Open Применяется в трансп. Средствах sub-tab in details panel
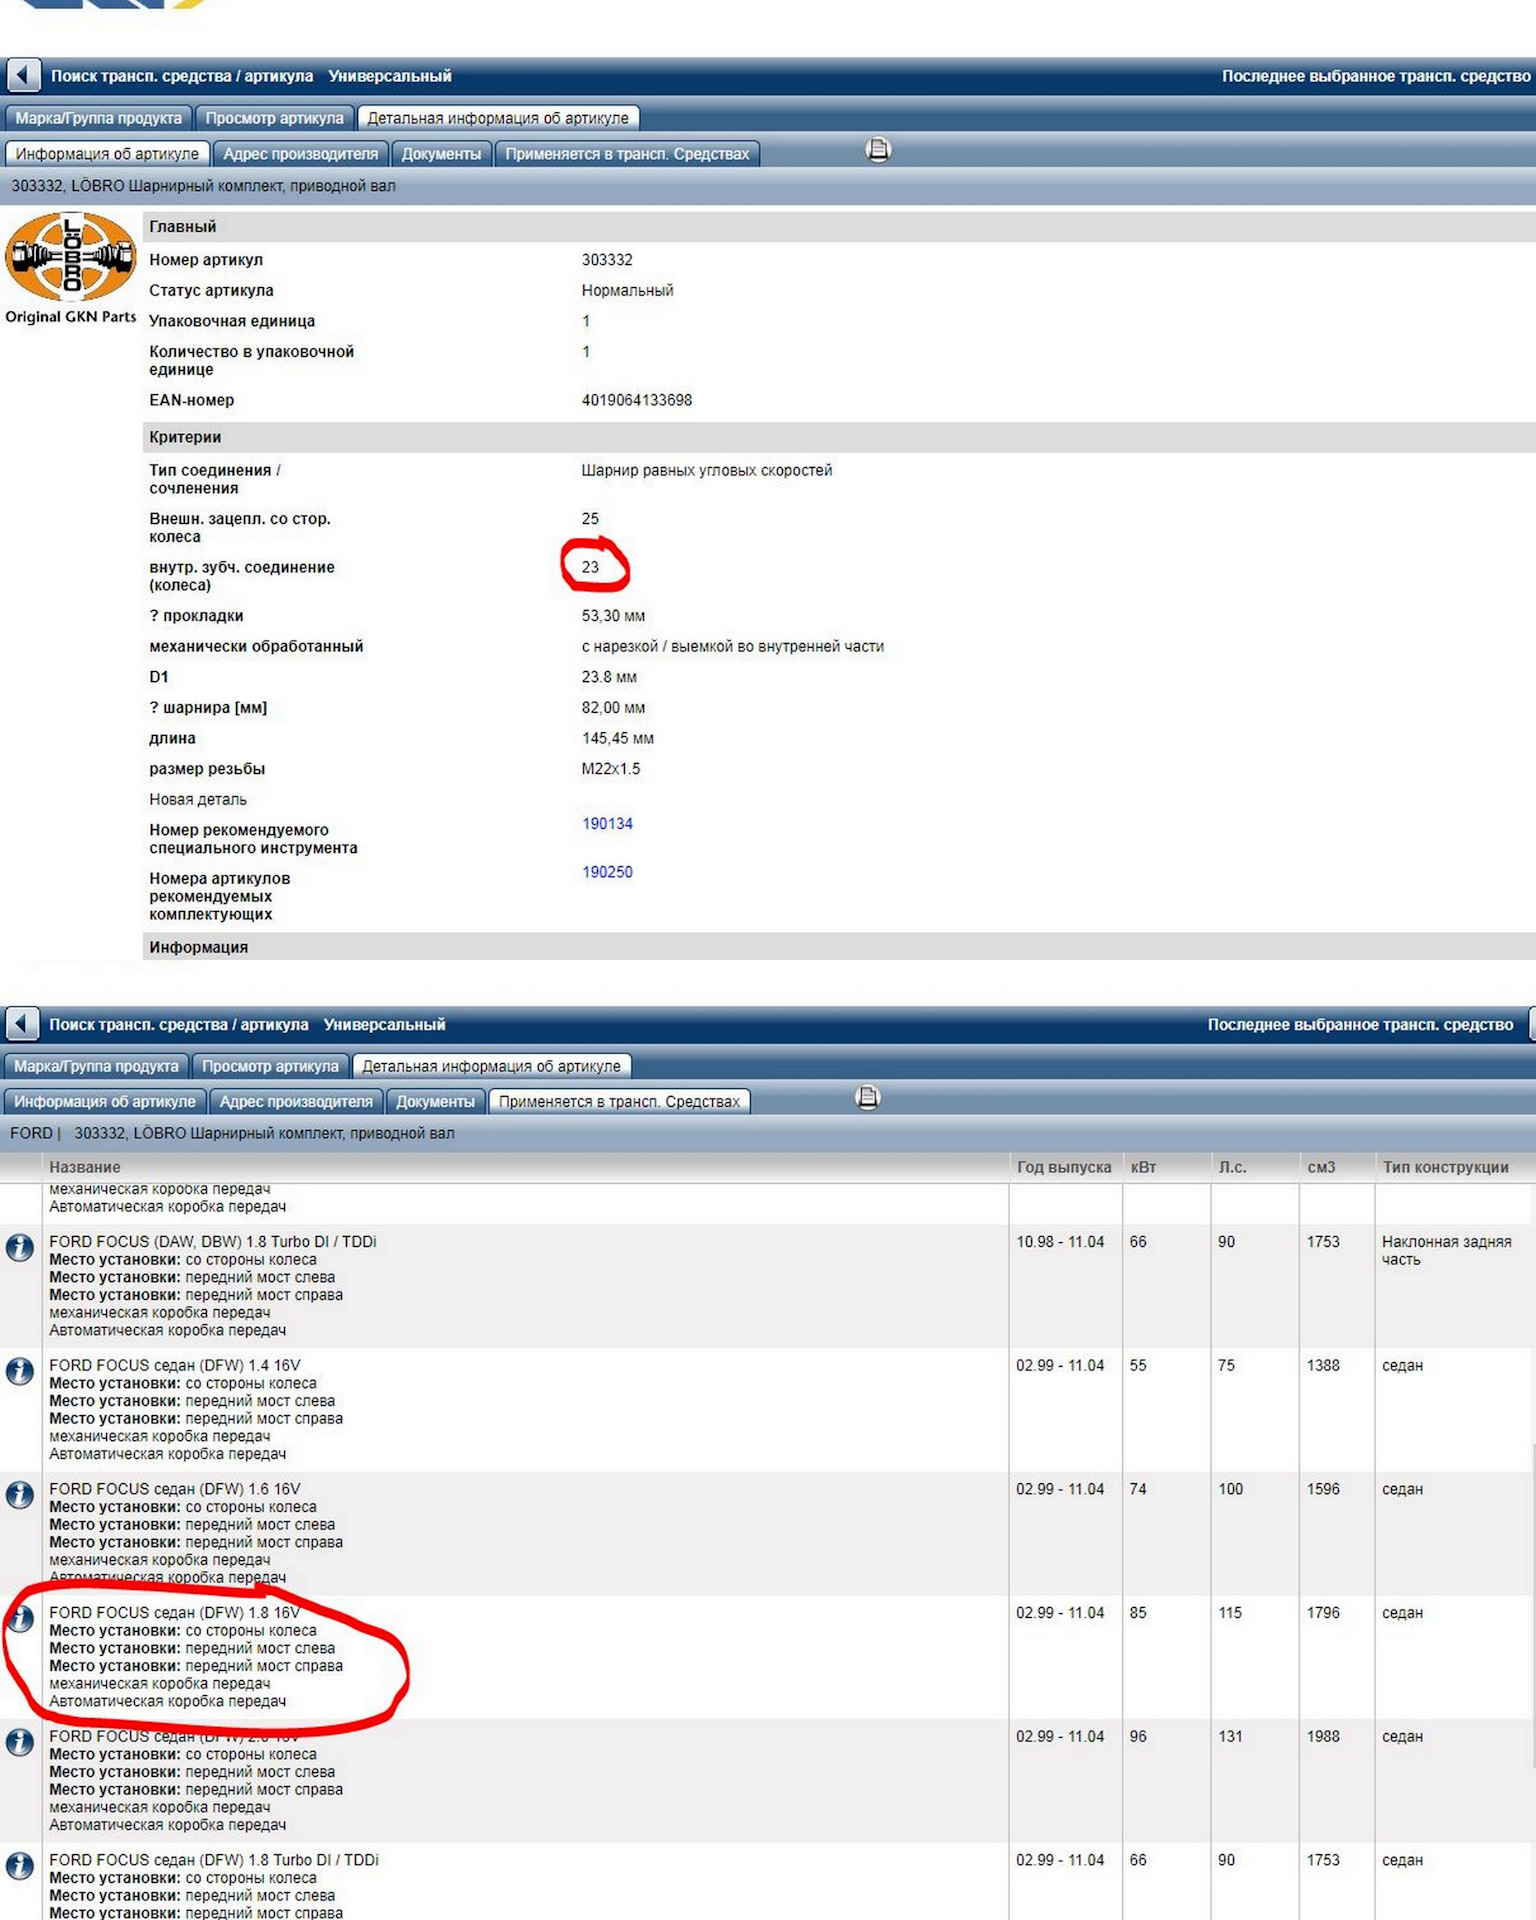Screen dimensions: 1536x1920 point(627,154)
